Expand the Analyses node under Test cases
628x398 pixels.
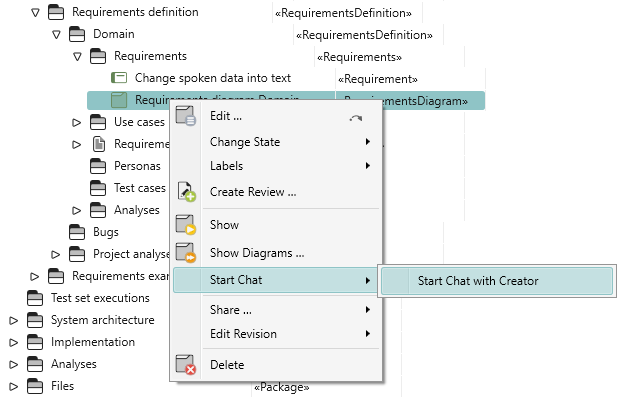point(76,211)
